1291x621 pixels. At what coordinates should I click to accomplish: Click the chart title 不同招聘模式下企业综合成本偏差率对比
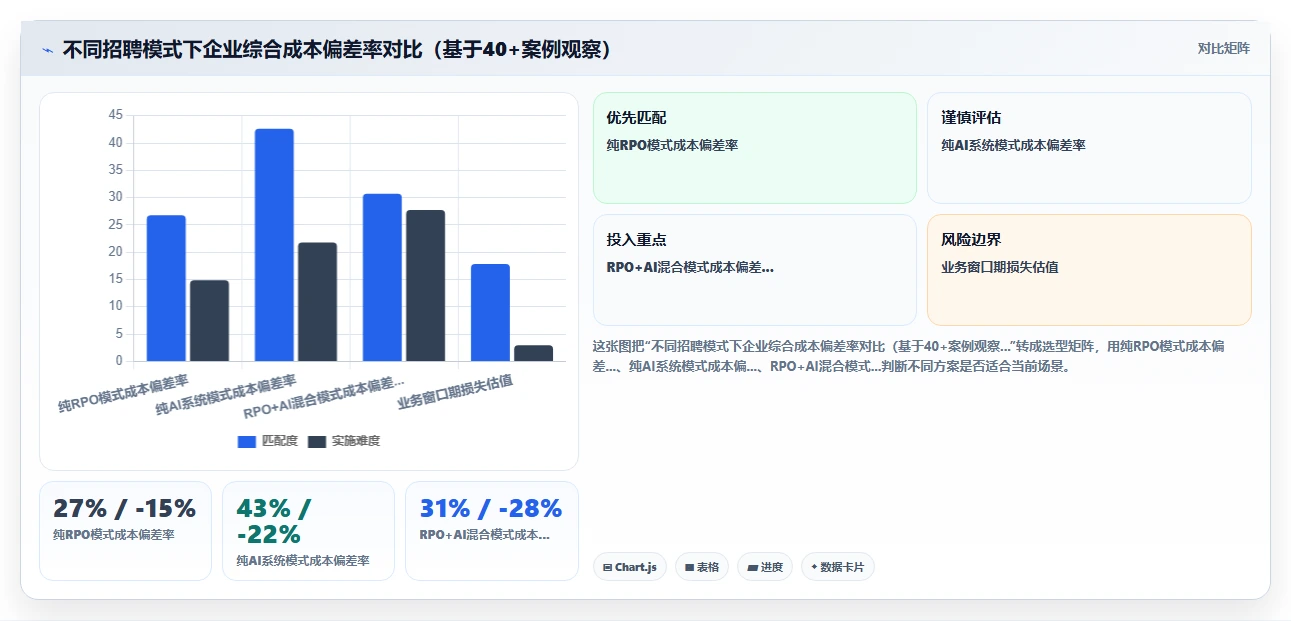coord(337,49)
